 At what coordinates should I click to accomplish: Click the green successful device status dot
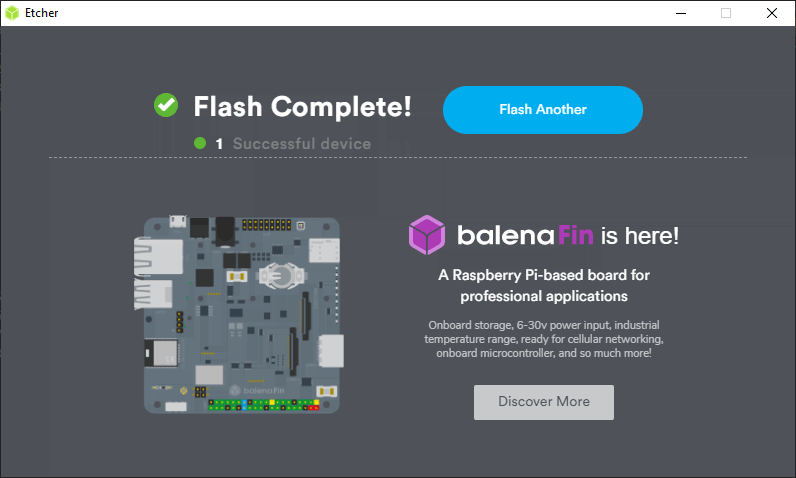pos(200,143)
